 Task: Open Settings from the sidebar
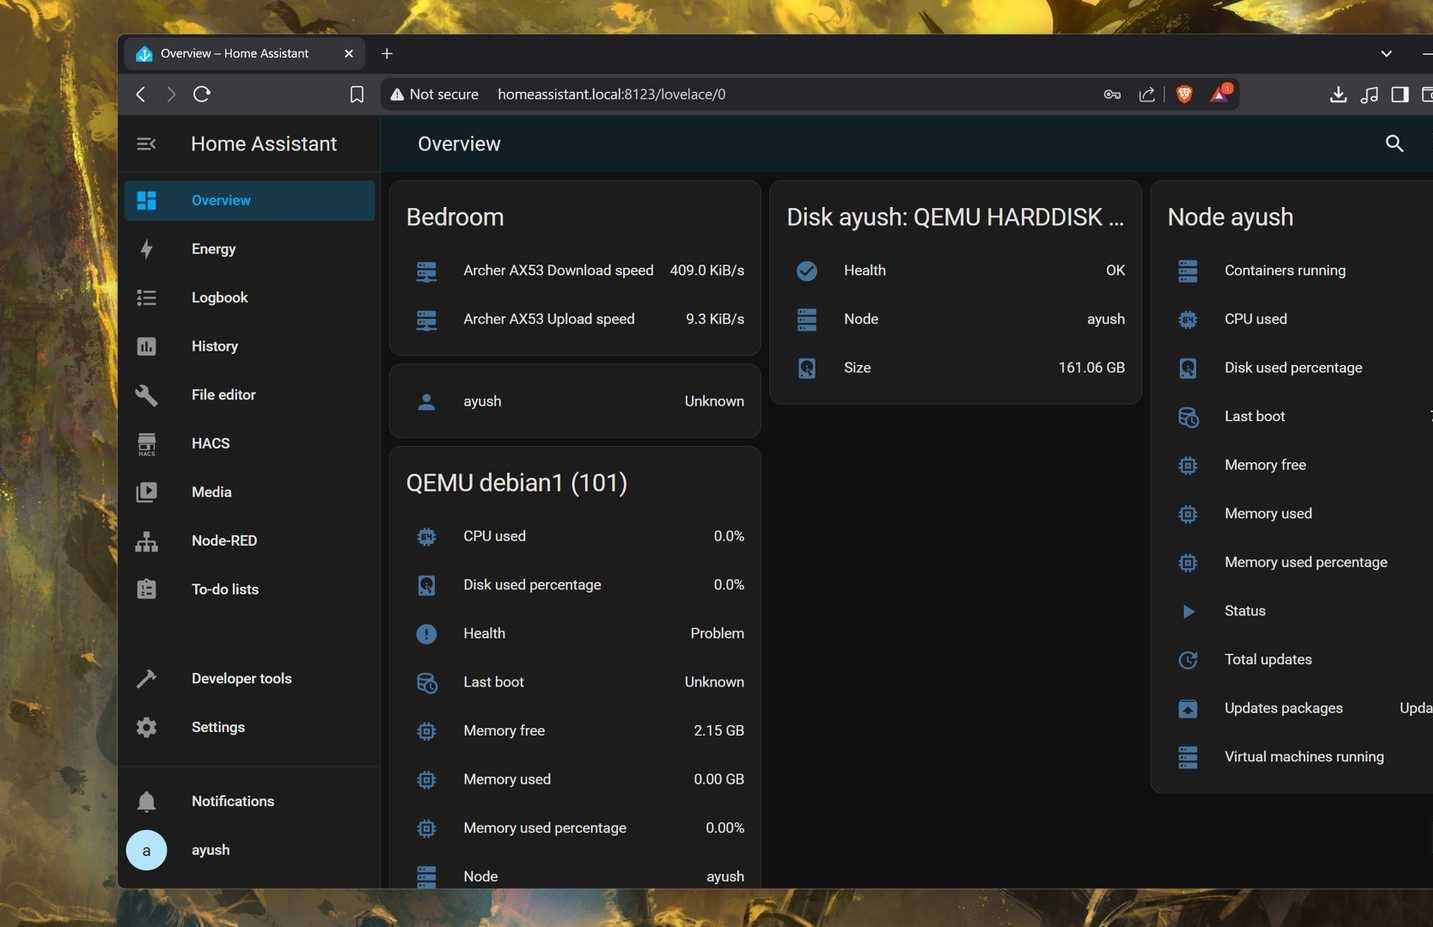[146, 727]
